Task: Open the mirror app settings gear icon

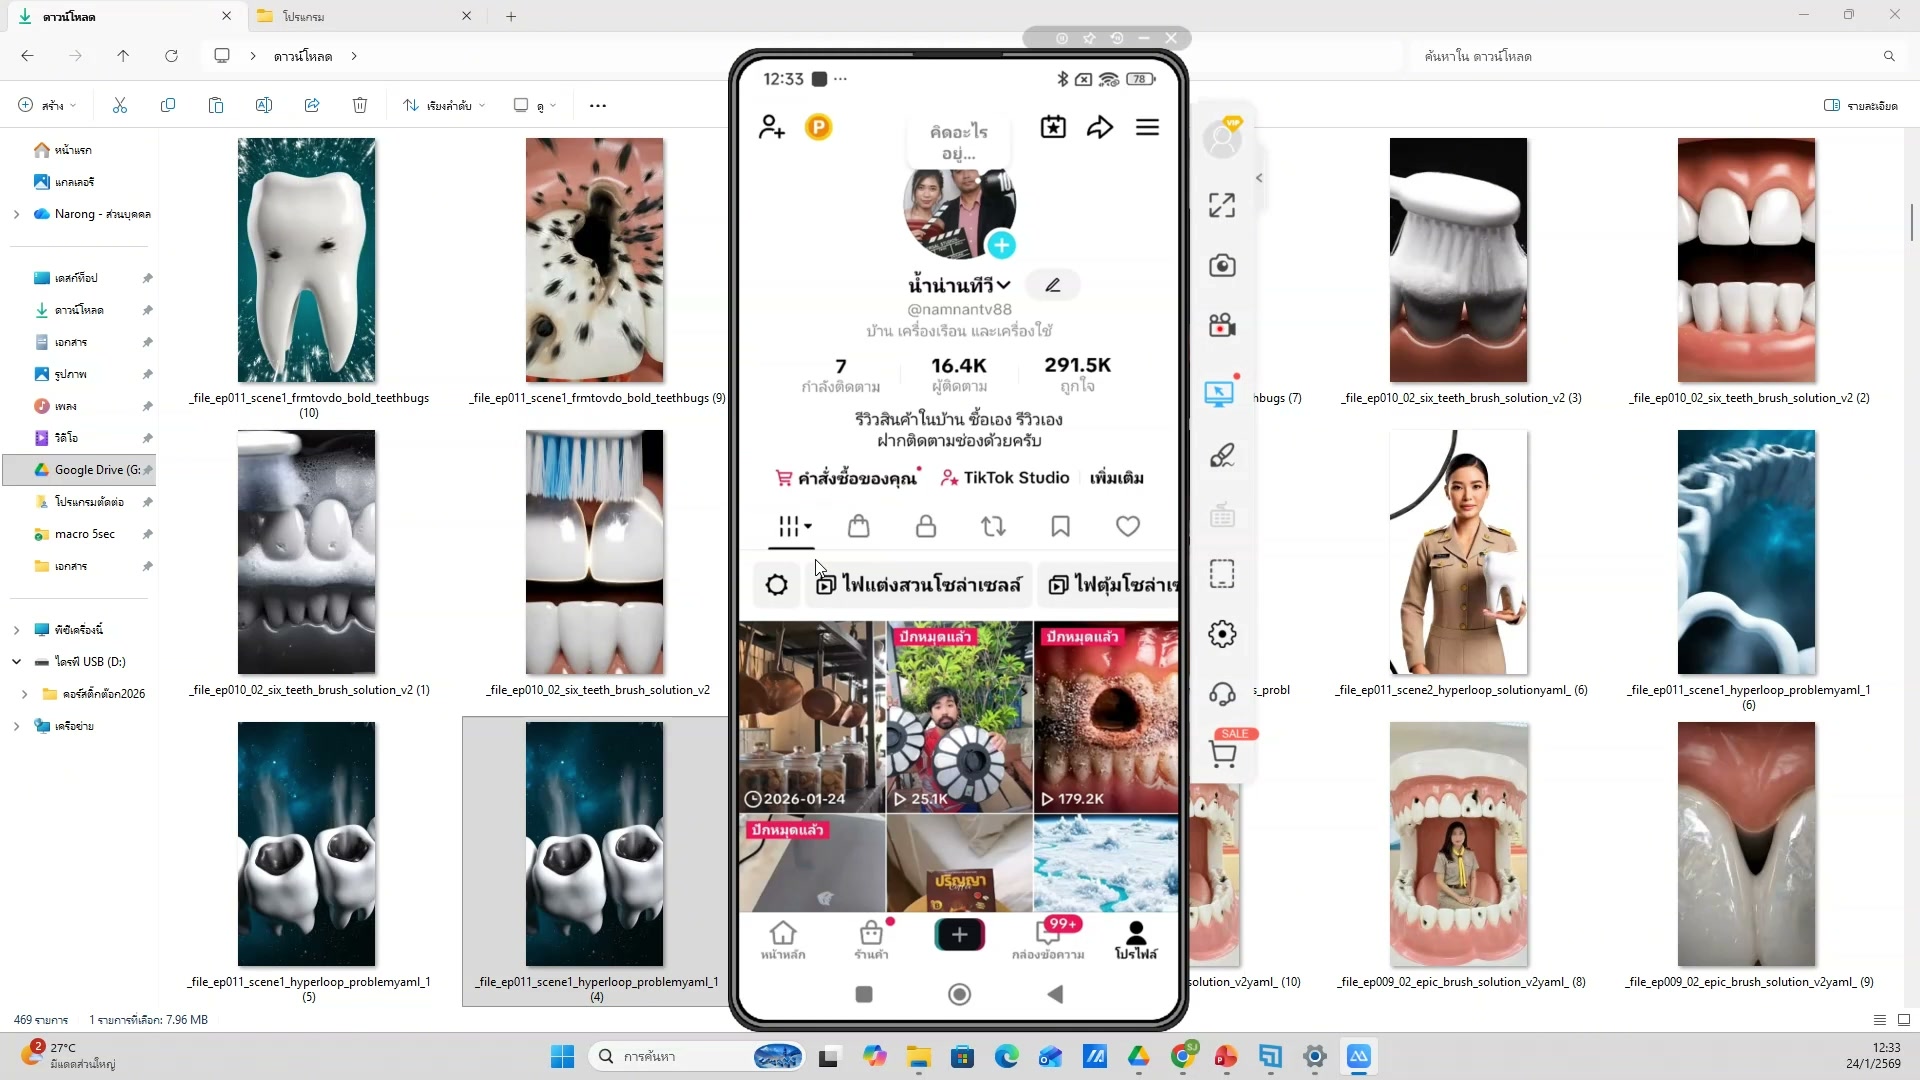Action: tap(1222, 634)
